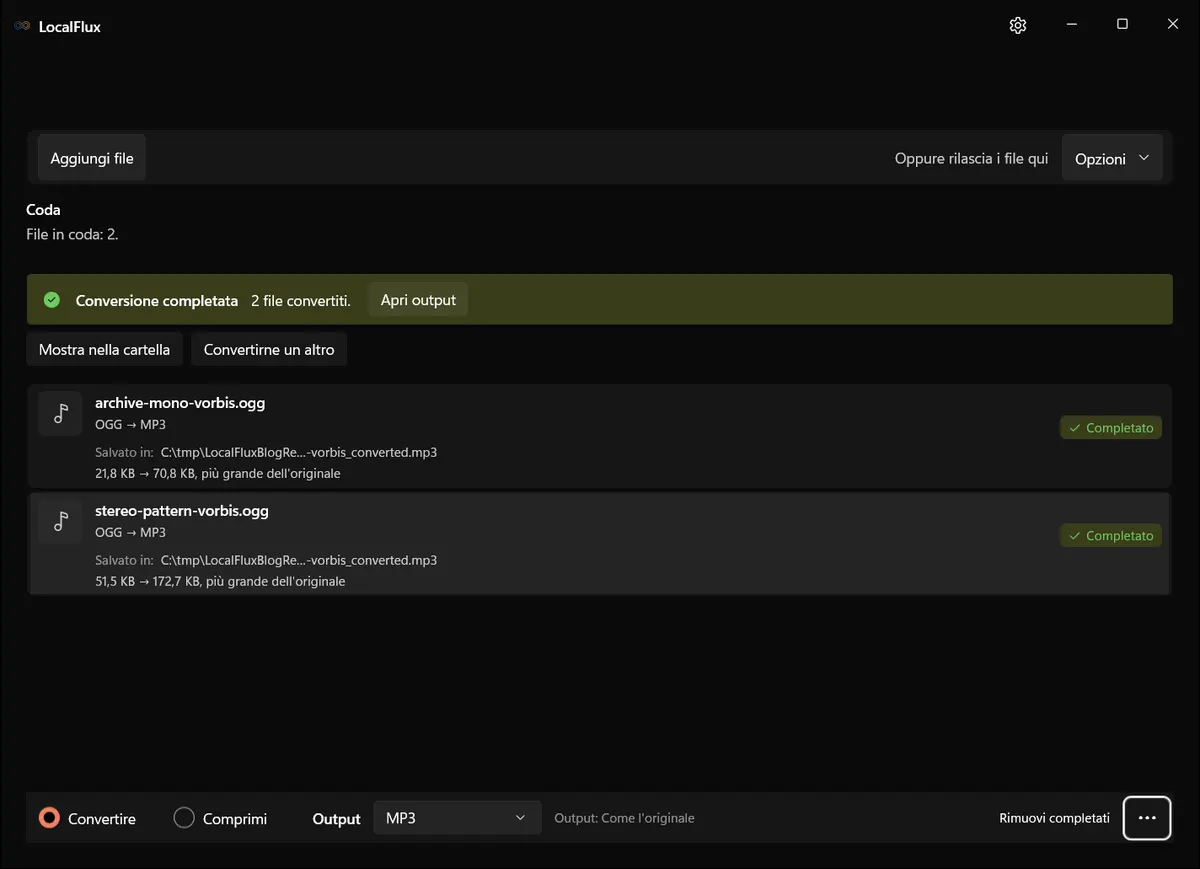1200x869 pixels.
Task: Click the LocalFlux logo icon
Action: [22, 27]
